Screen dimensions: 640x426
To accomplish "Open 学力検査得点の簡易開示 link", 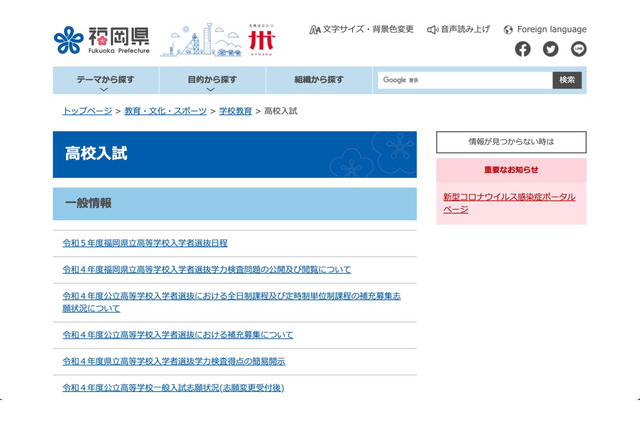I will pos(173,362).
